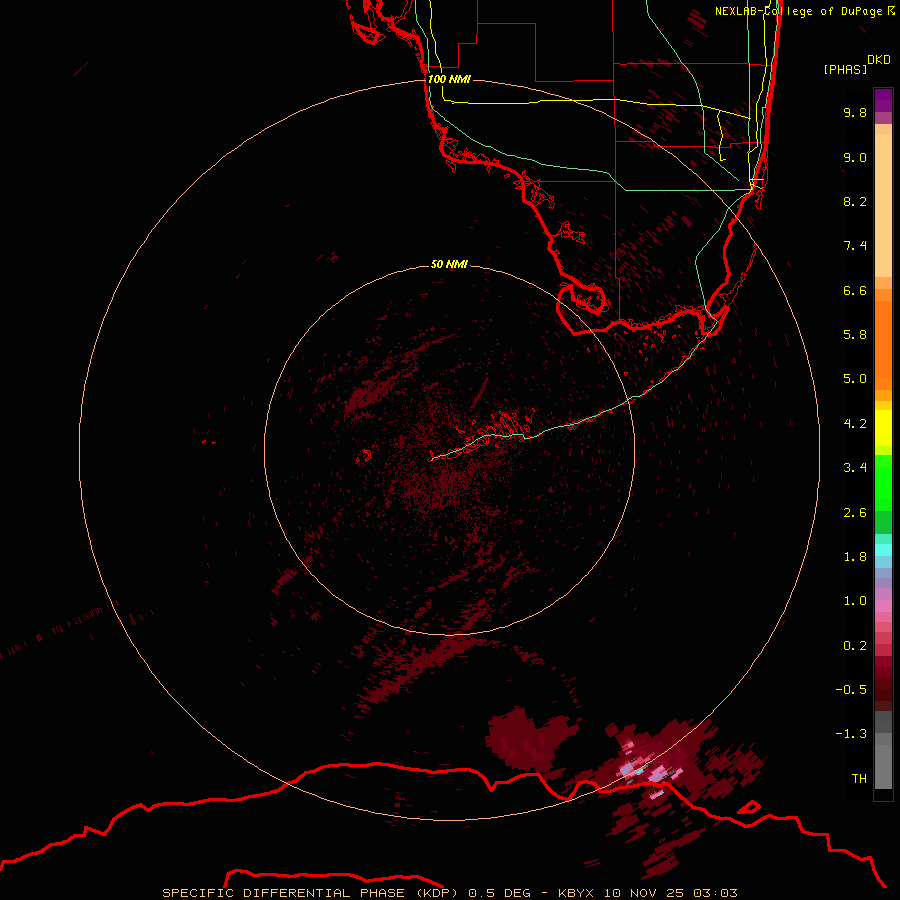Select the 1.0 scale value
Viewport: 900px width, 900px height.
(855, 601)
